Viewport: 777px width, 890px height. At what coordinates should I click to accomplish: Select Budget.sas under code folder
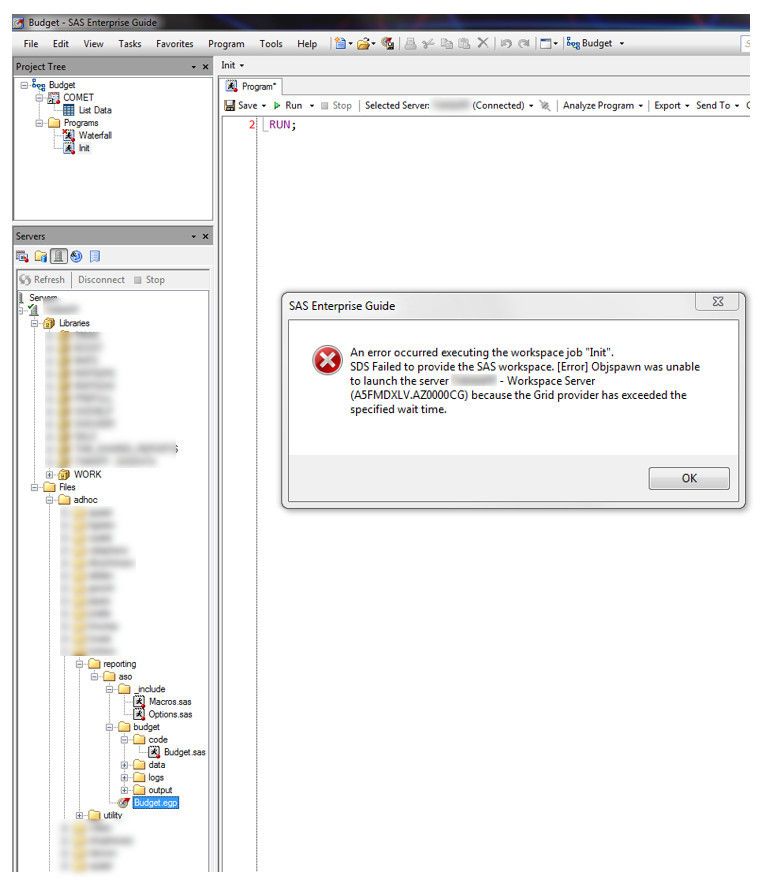184,753
